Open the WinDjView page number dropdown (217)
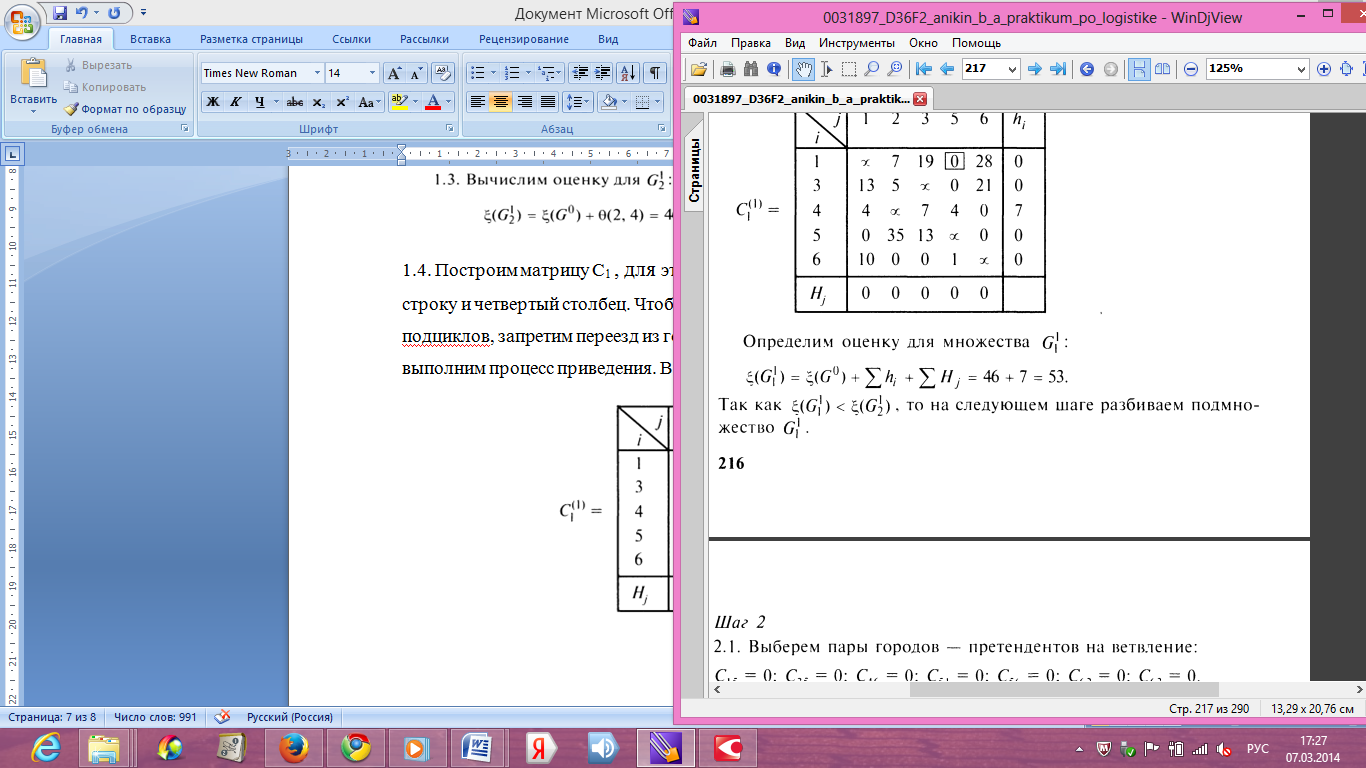 pos(1013,69)
